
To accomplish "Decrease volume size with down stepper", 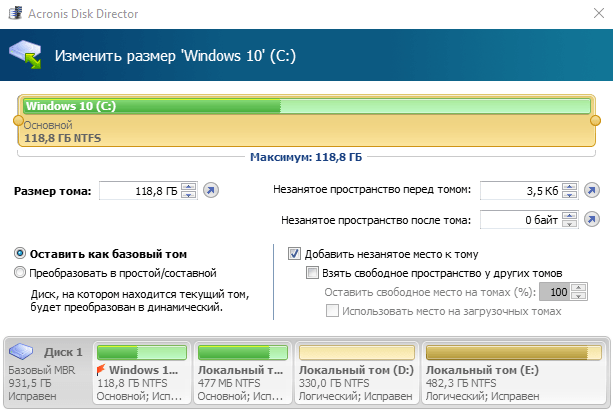I will tap(188, 194).
